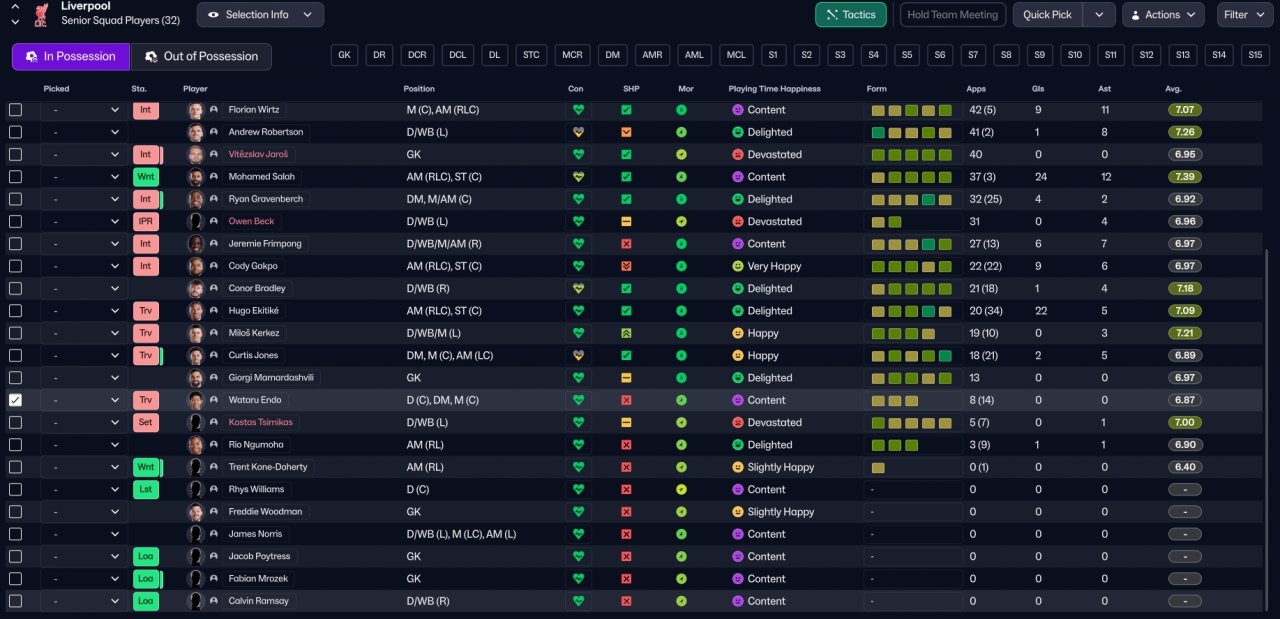Viewport: 1280px width, 619px height.
Task: Open the Filter dropdown
Action: pyautogui.click(x=1245, y=15)
